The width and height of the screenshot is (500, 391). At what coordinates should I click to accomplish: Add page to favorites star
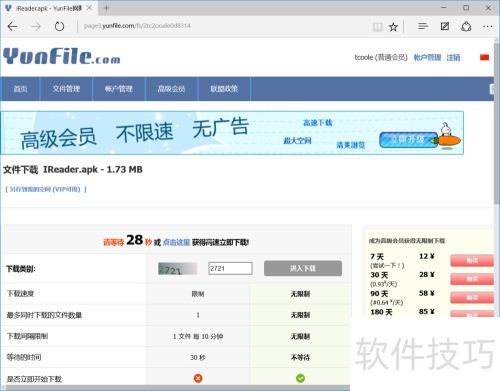[x=393, y=27]
